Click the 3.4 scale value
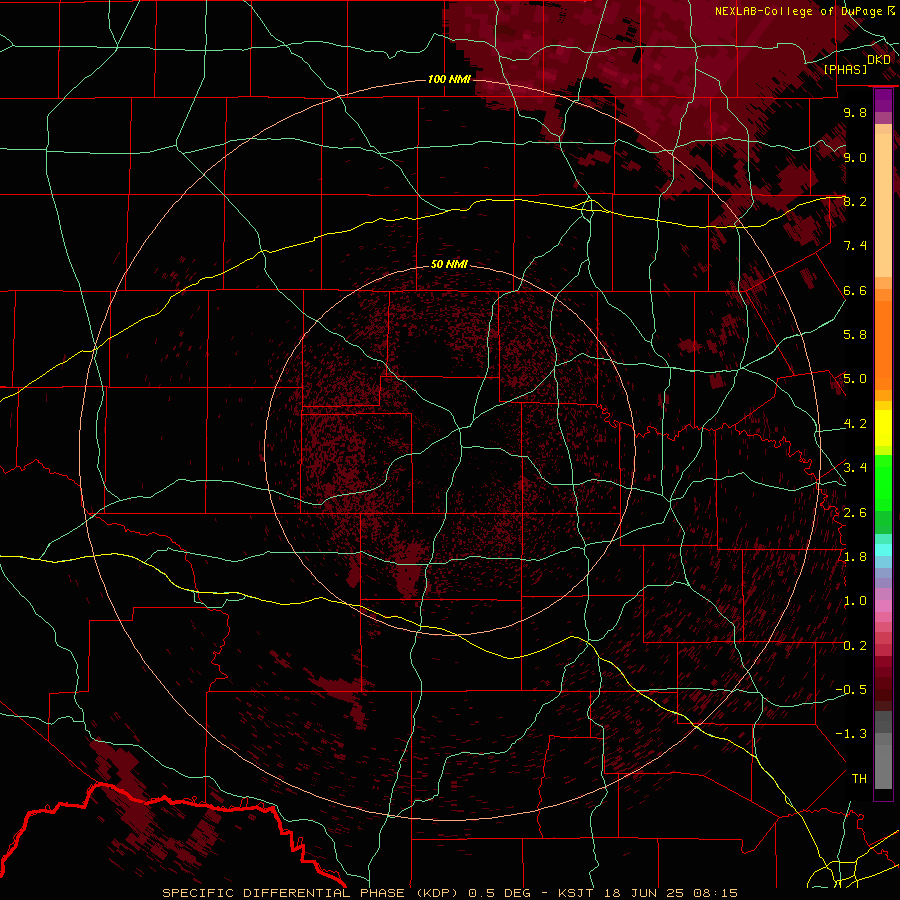This screenshot has height=900, width=900. pyautogui.click(x=855, y=468)
